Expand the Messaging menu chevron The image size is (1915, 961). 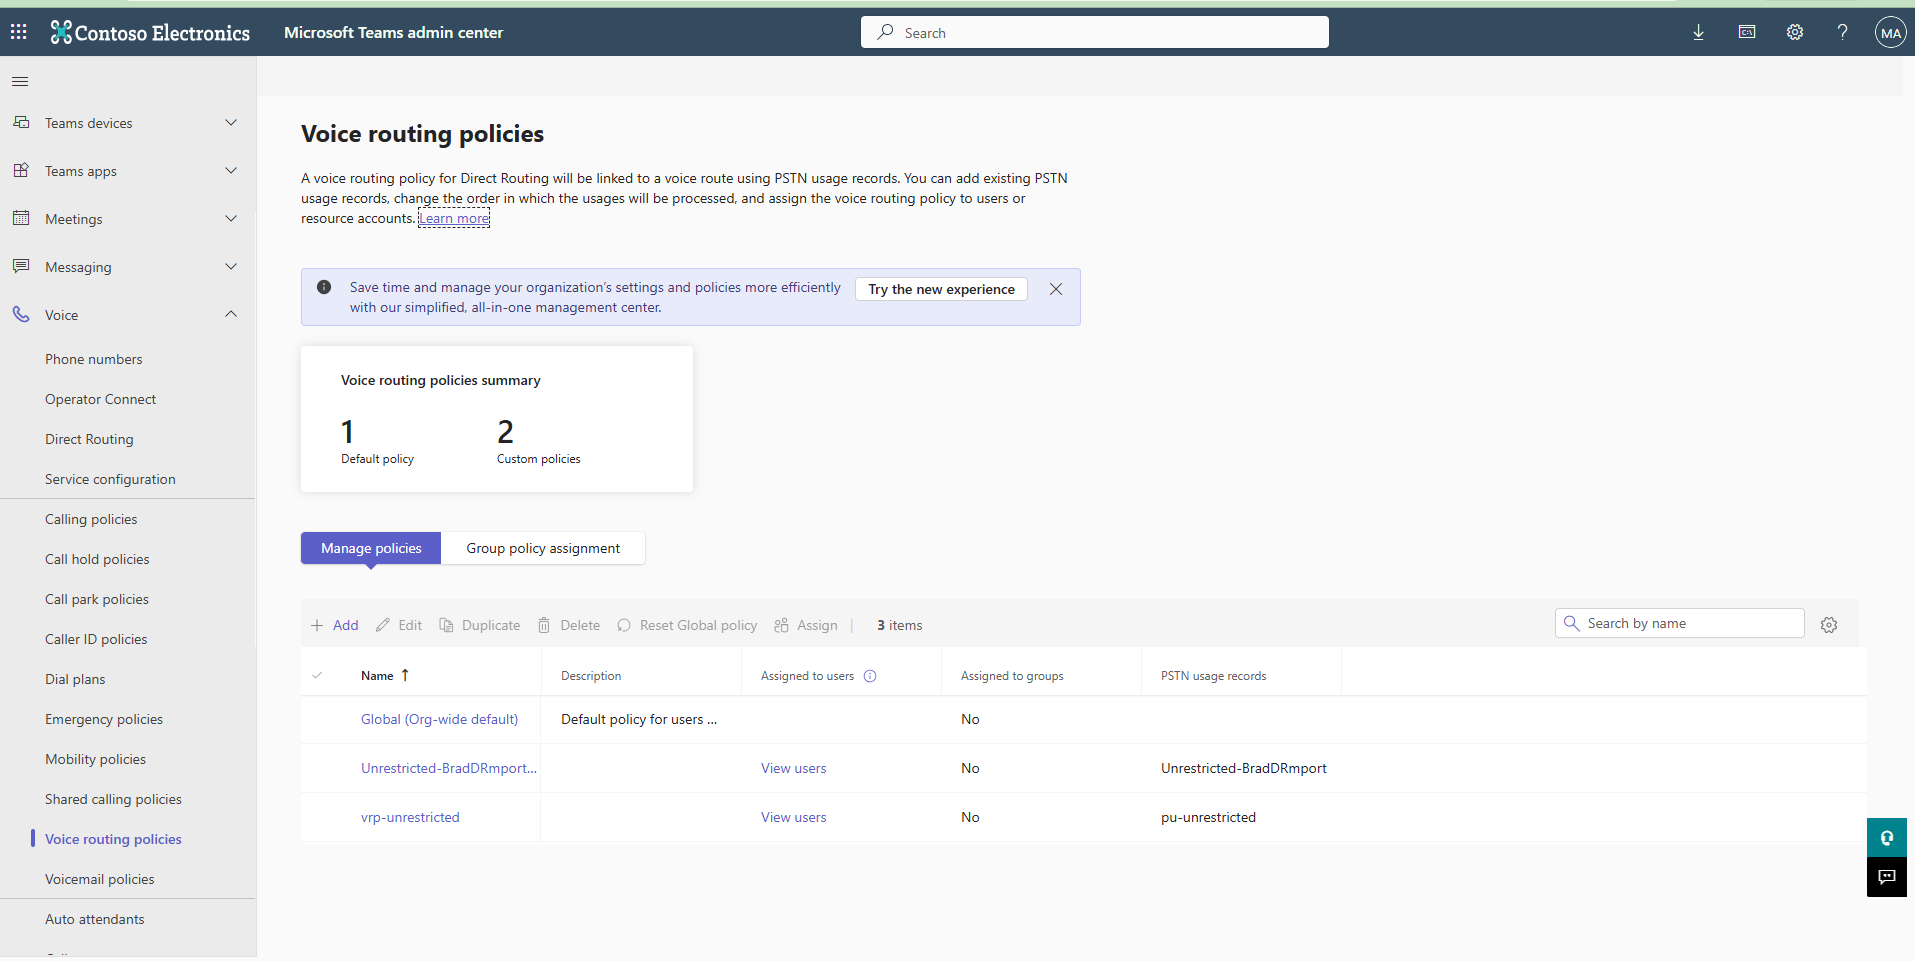coord(231,266)
